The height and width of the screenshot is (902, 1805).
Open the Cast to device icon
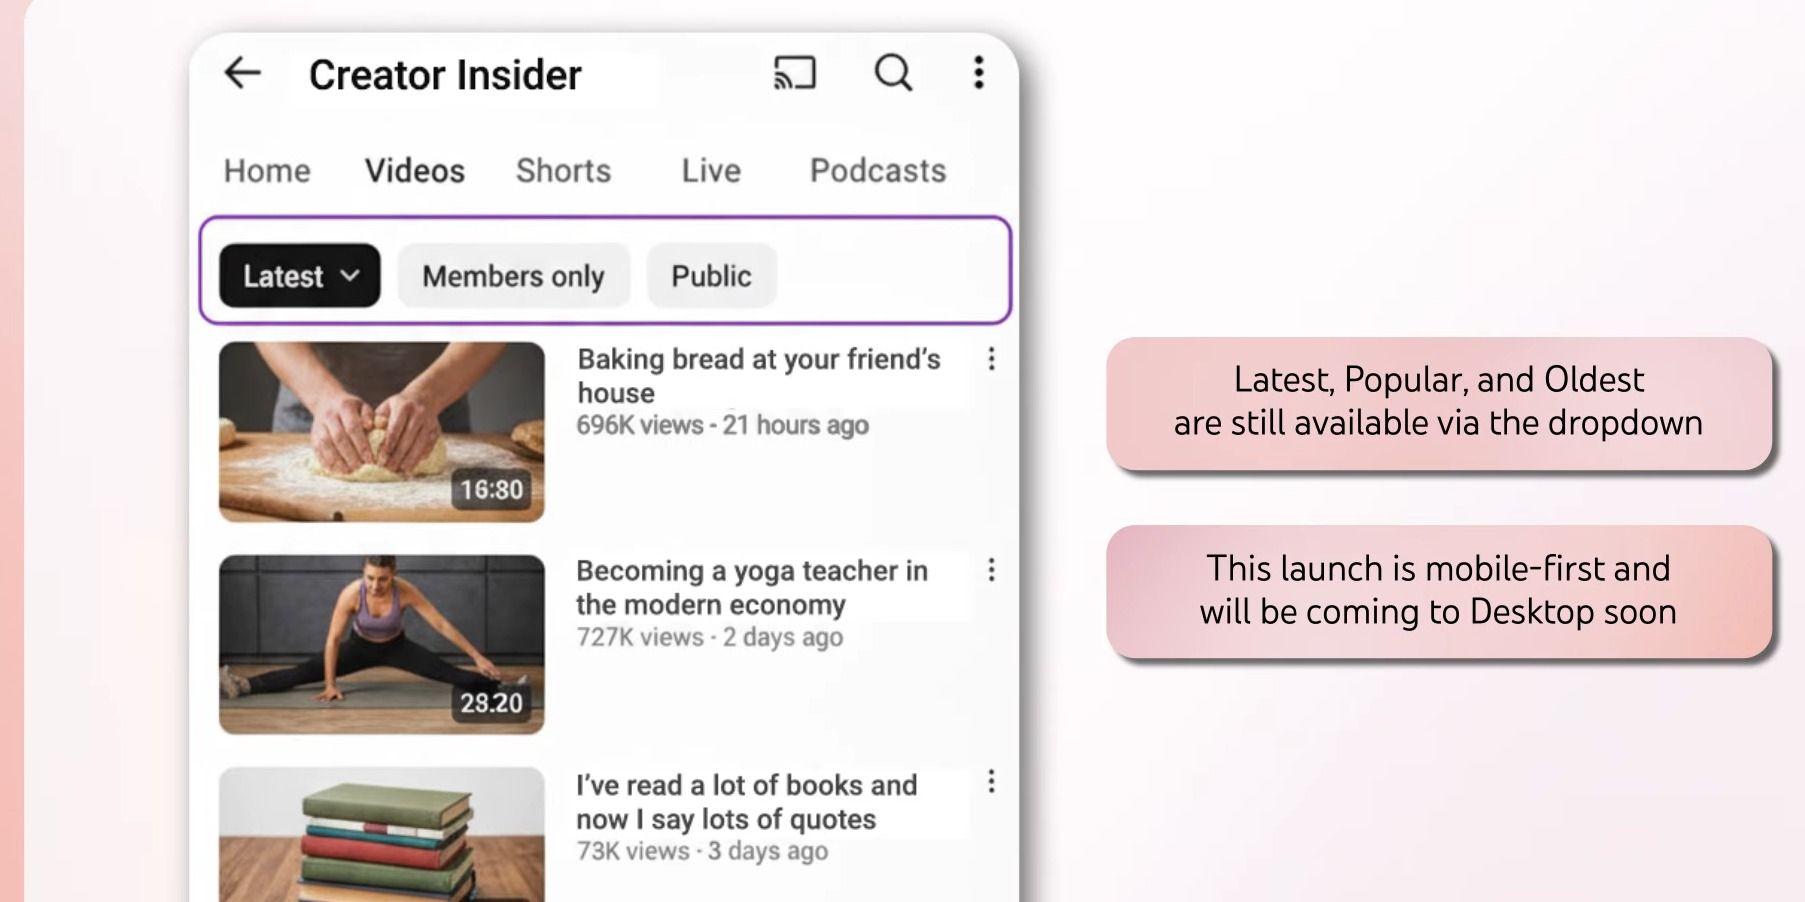pyautogui.click(x=795, y=73)
